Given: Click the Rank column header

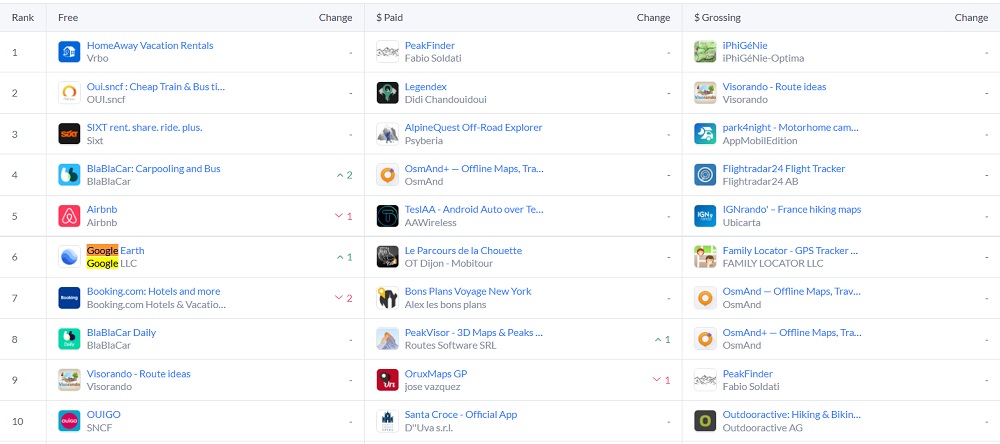Looking at the screenshot, I should [23, 17].
